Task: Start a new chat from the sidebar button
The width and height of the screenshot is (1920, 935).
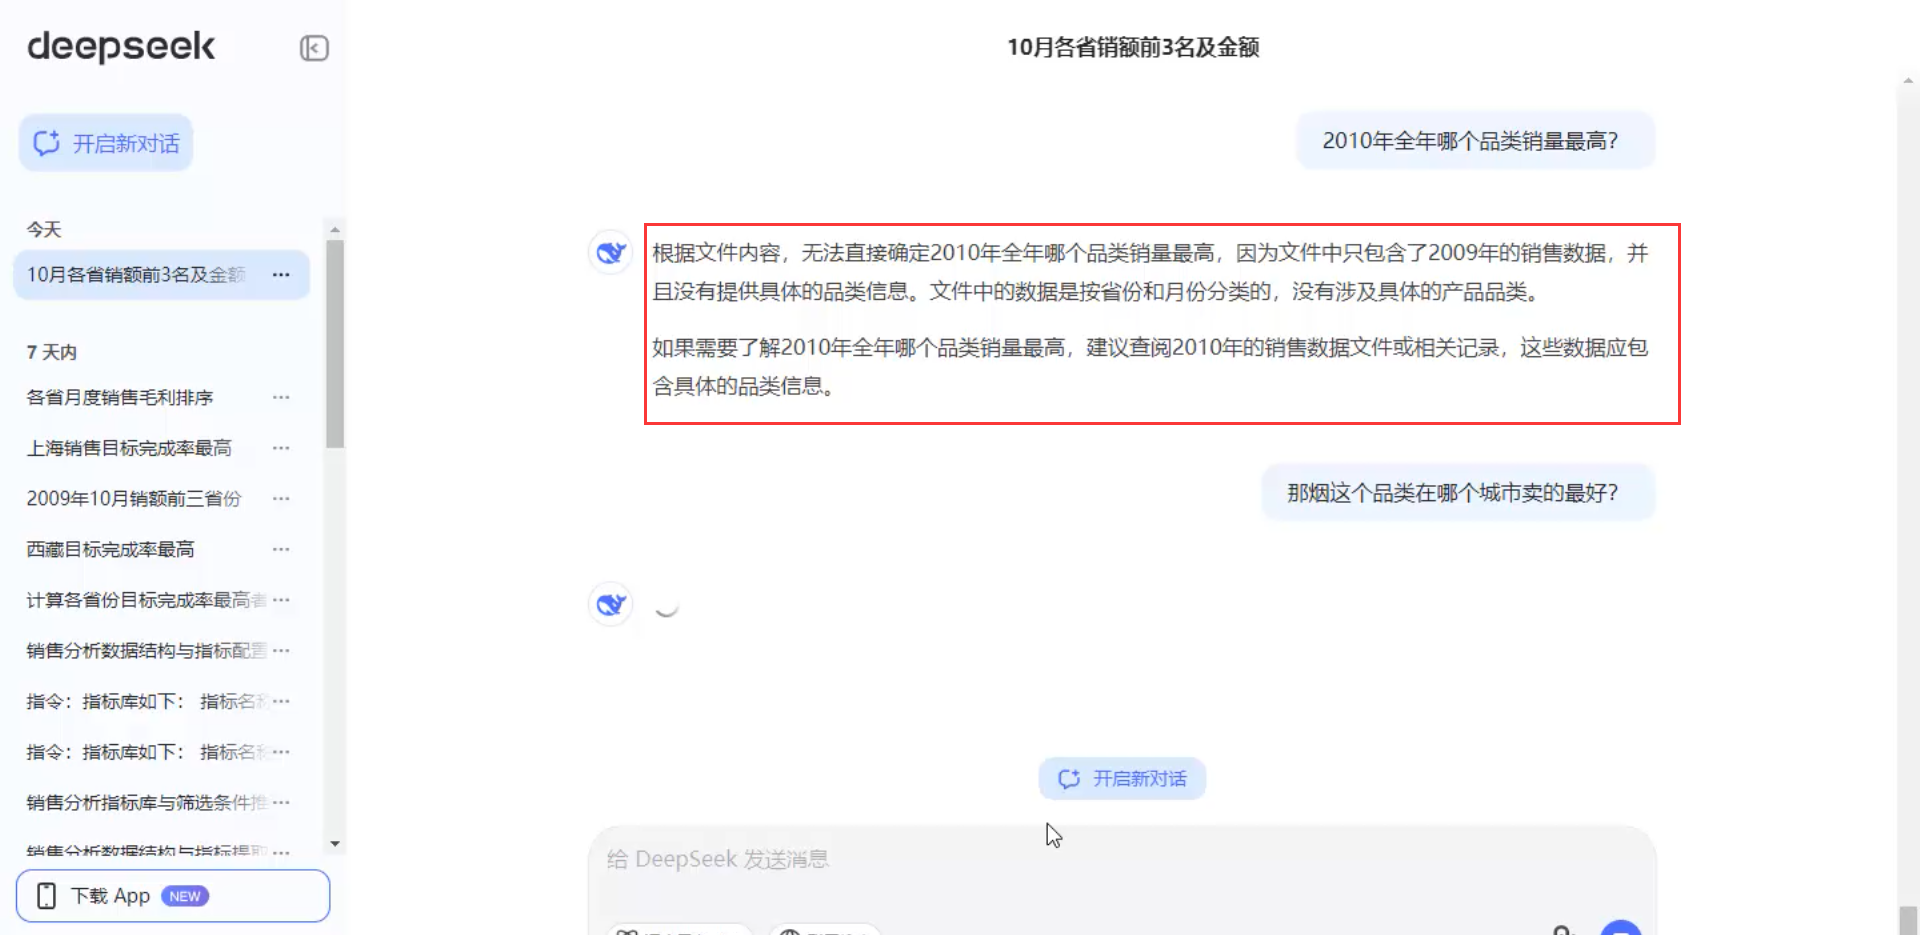Action: (x=106, y=143)
